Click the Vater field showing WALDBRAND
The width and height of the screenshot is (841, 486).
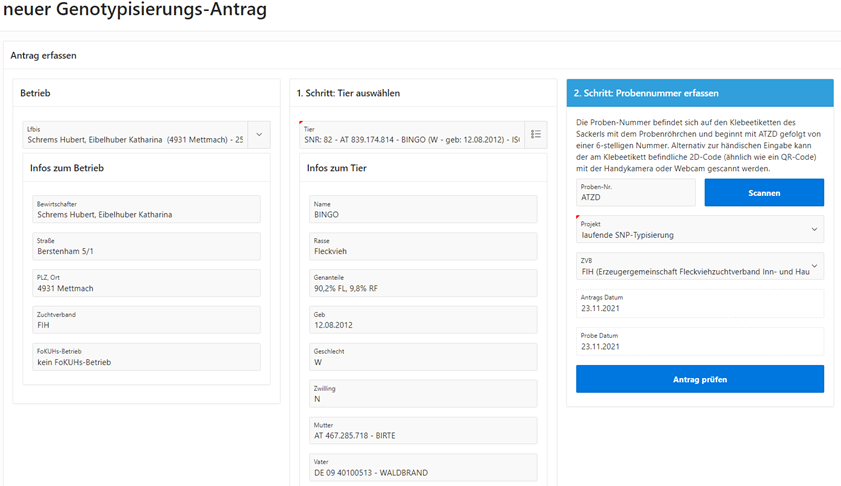423,468
